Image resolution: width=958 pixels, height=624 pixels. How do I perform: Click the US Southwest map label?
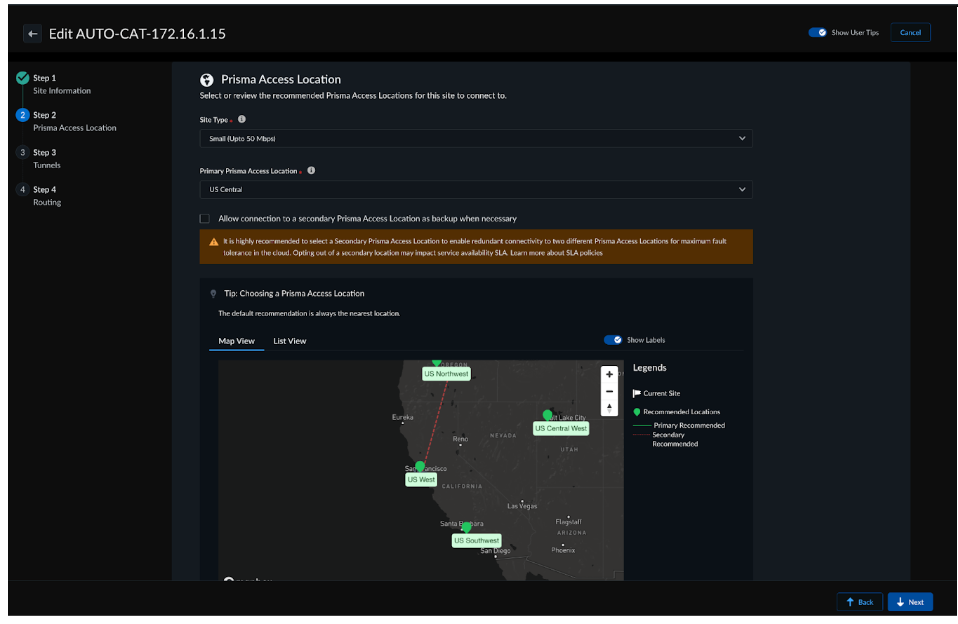[477, 540]
